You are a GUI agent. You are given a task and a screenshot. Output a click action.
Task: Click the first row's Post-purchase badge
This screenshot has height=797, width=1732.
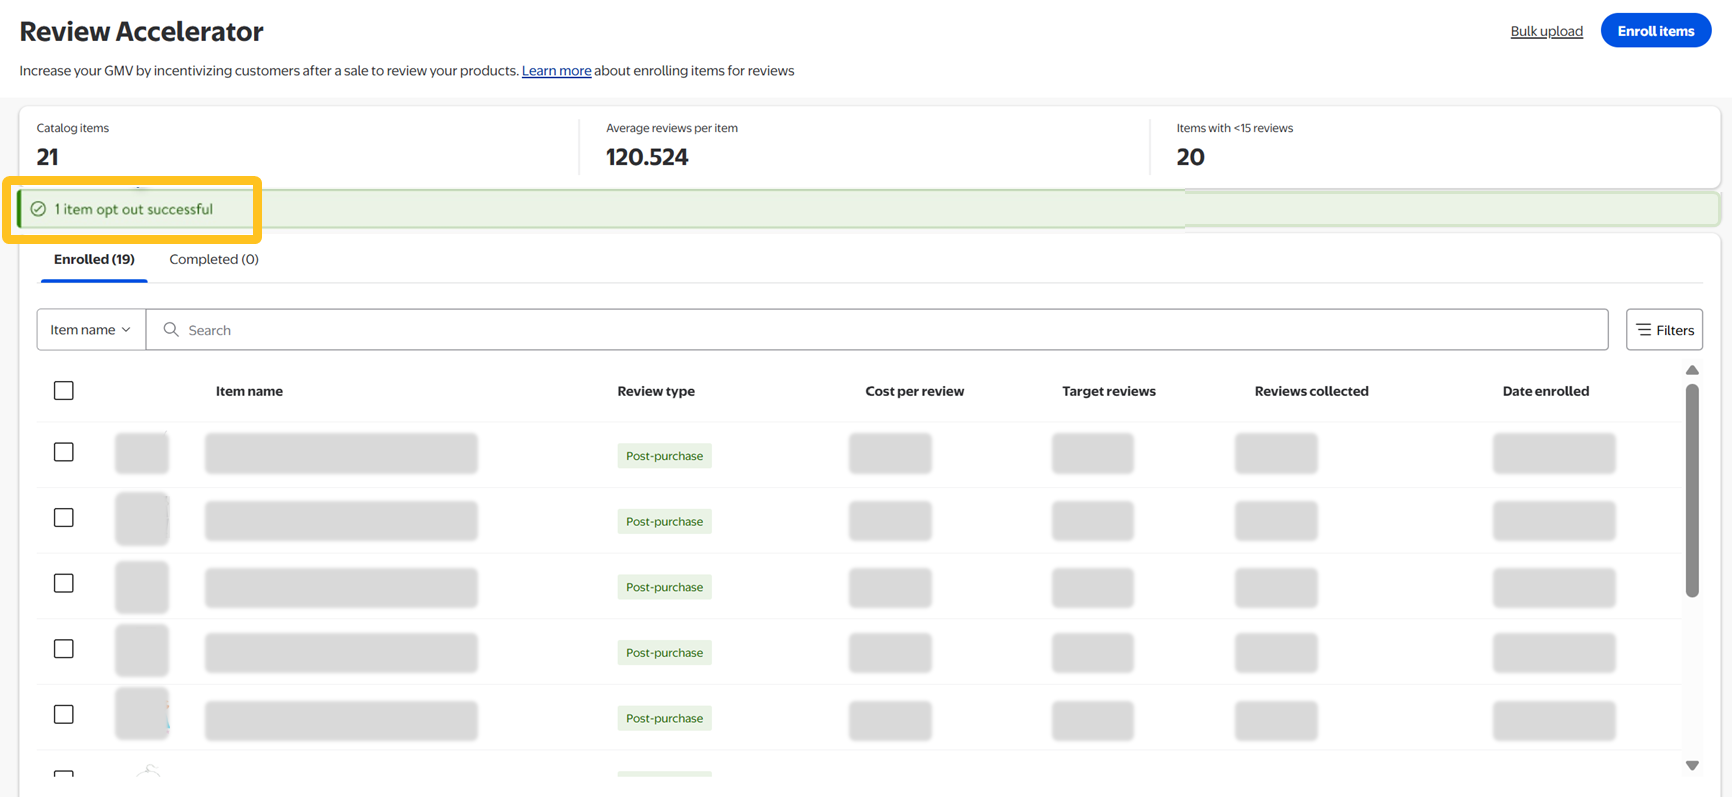click(664, 456)
